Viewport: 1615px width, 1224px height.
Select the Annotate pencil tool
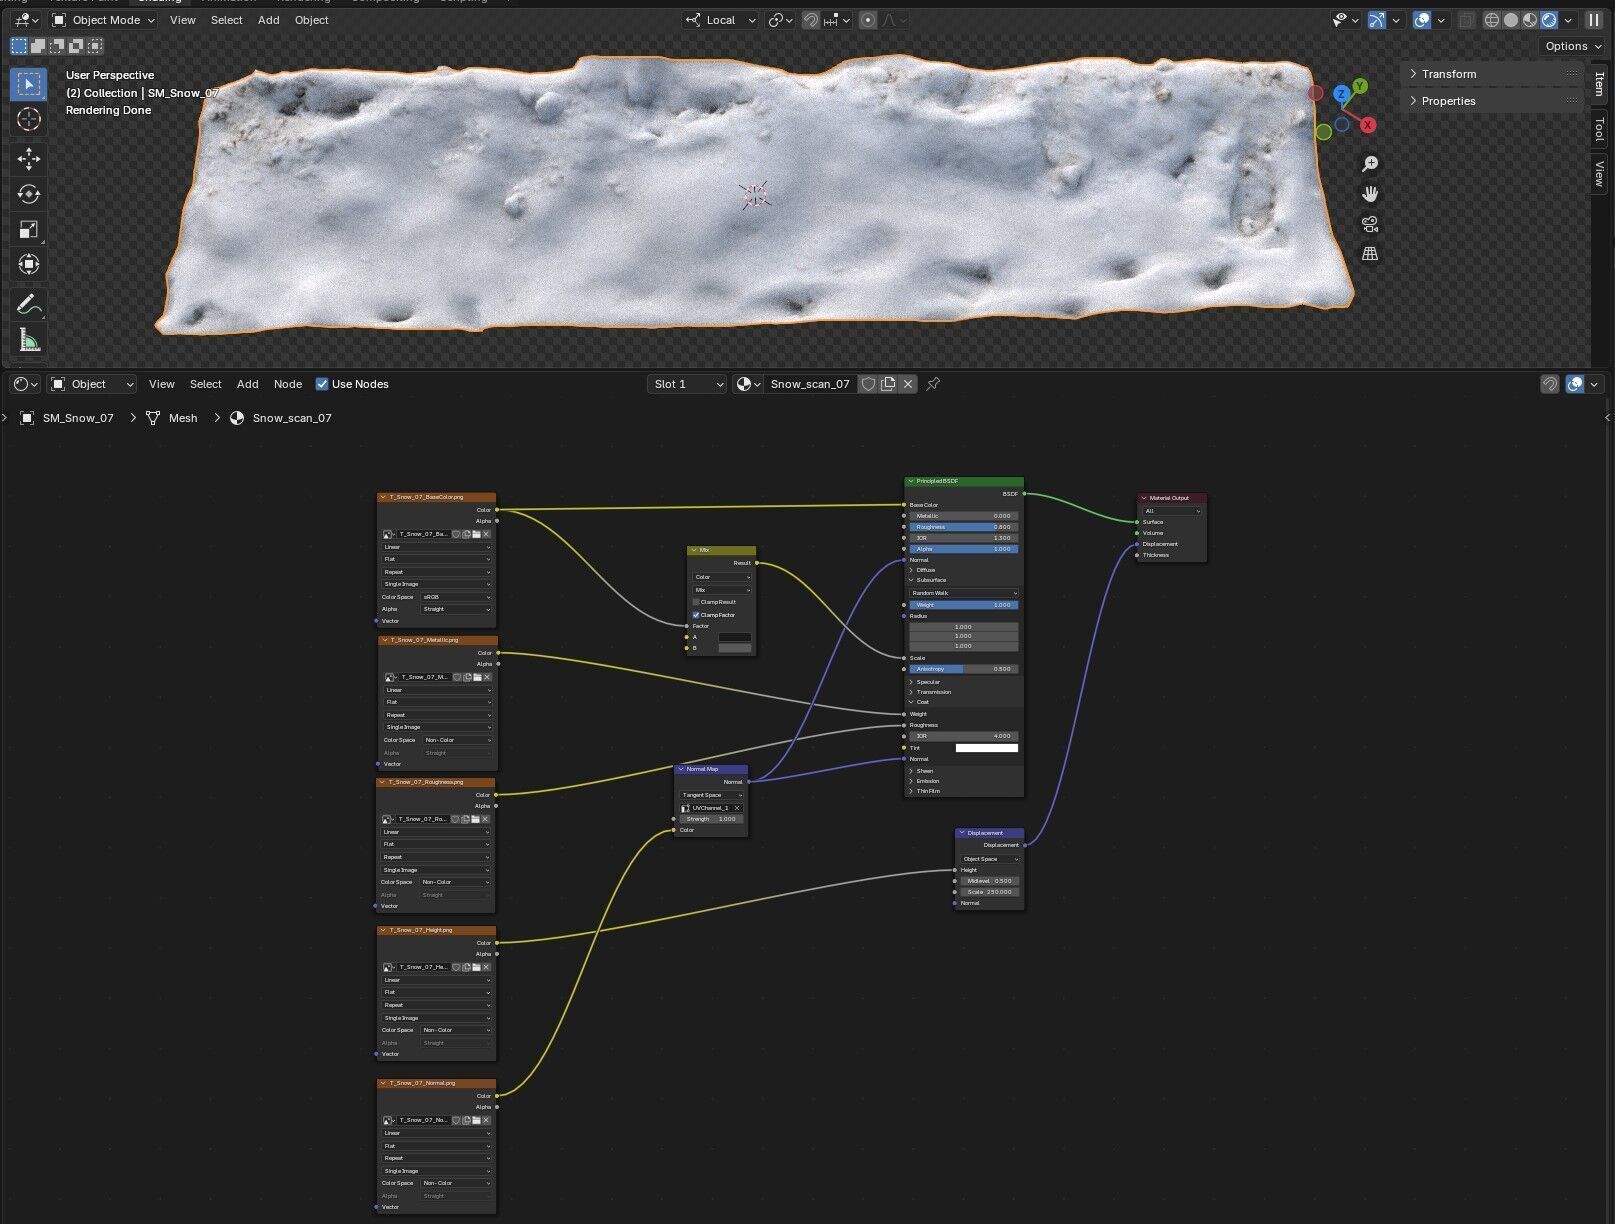pos(28,304)
